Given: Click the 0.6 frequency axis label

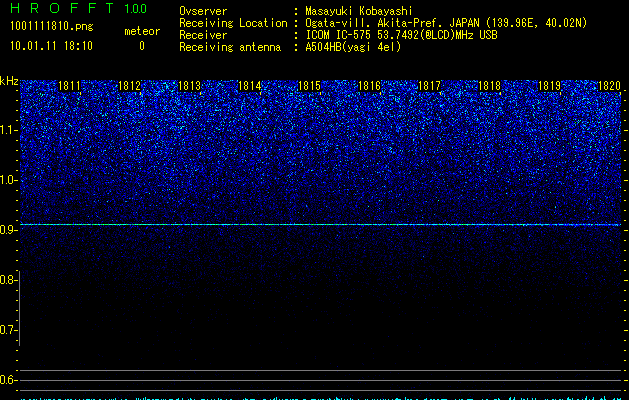Looking at the screenshot, I should [x=8, y=380].
